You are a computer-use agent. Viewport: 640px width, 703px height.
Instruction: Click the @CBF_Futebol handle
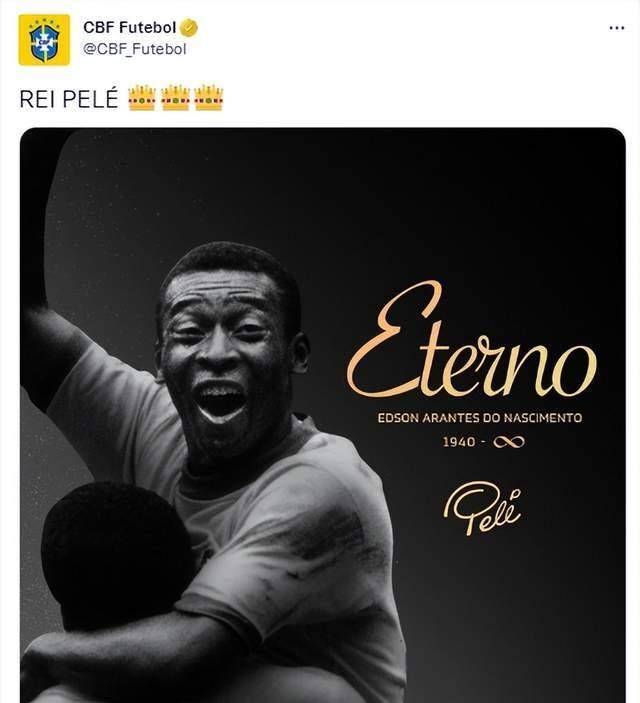tap(134, 48)
